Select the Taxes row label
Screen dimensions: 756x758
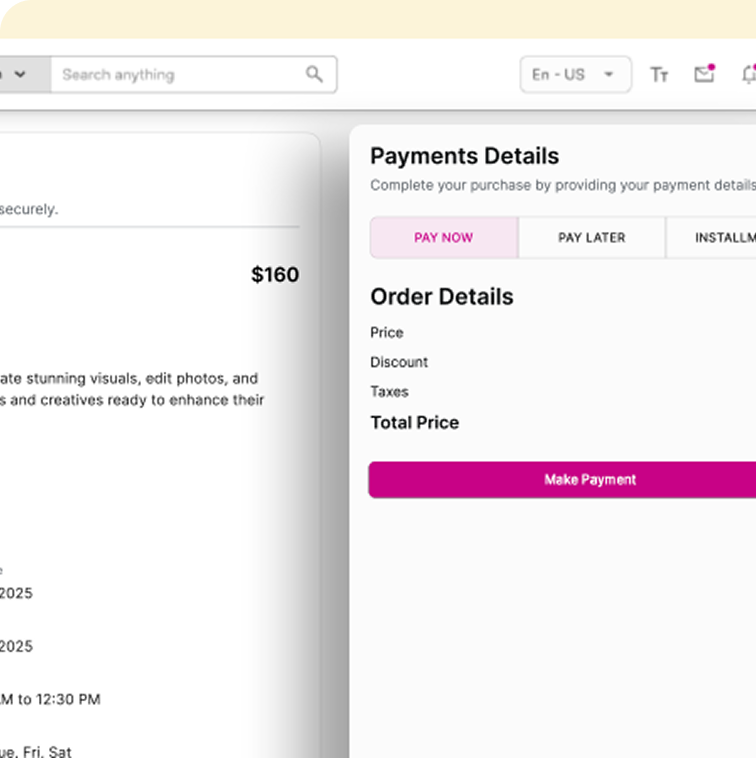tap(389, 392)
